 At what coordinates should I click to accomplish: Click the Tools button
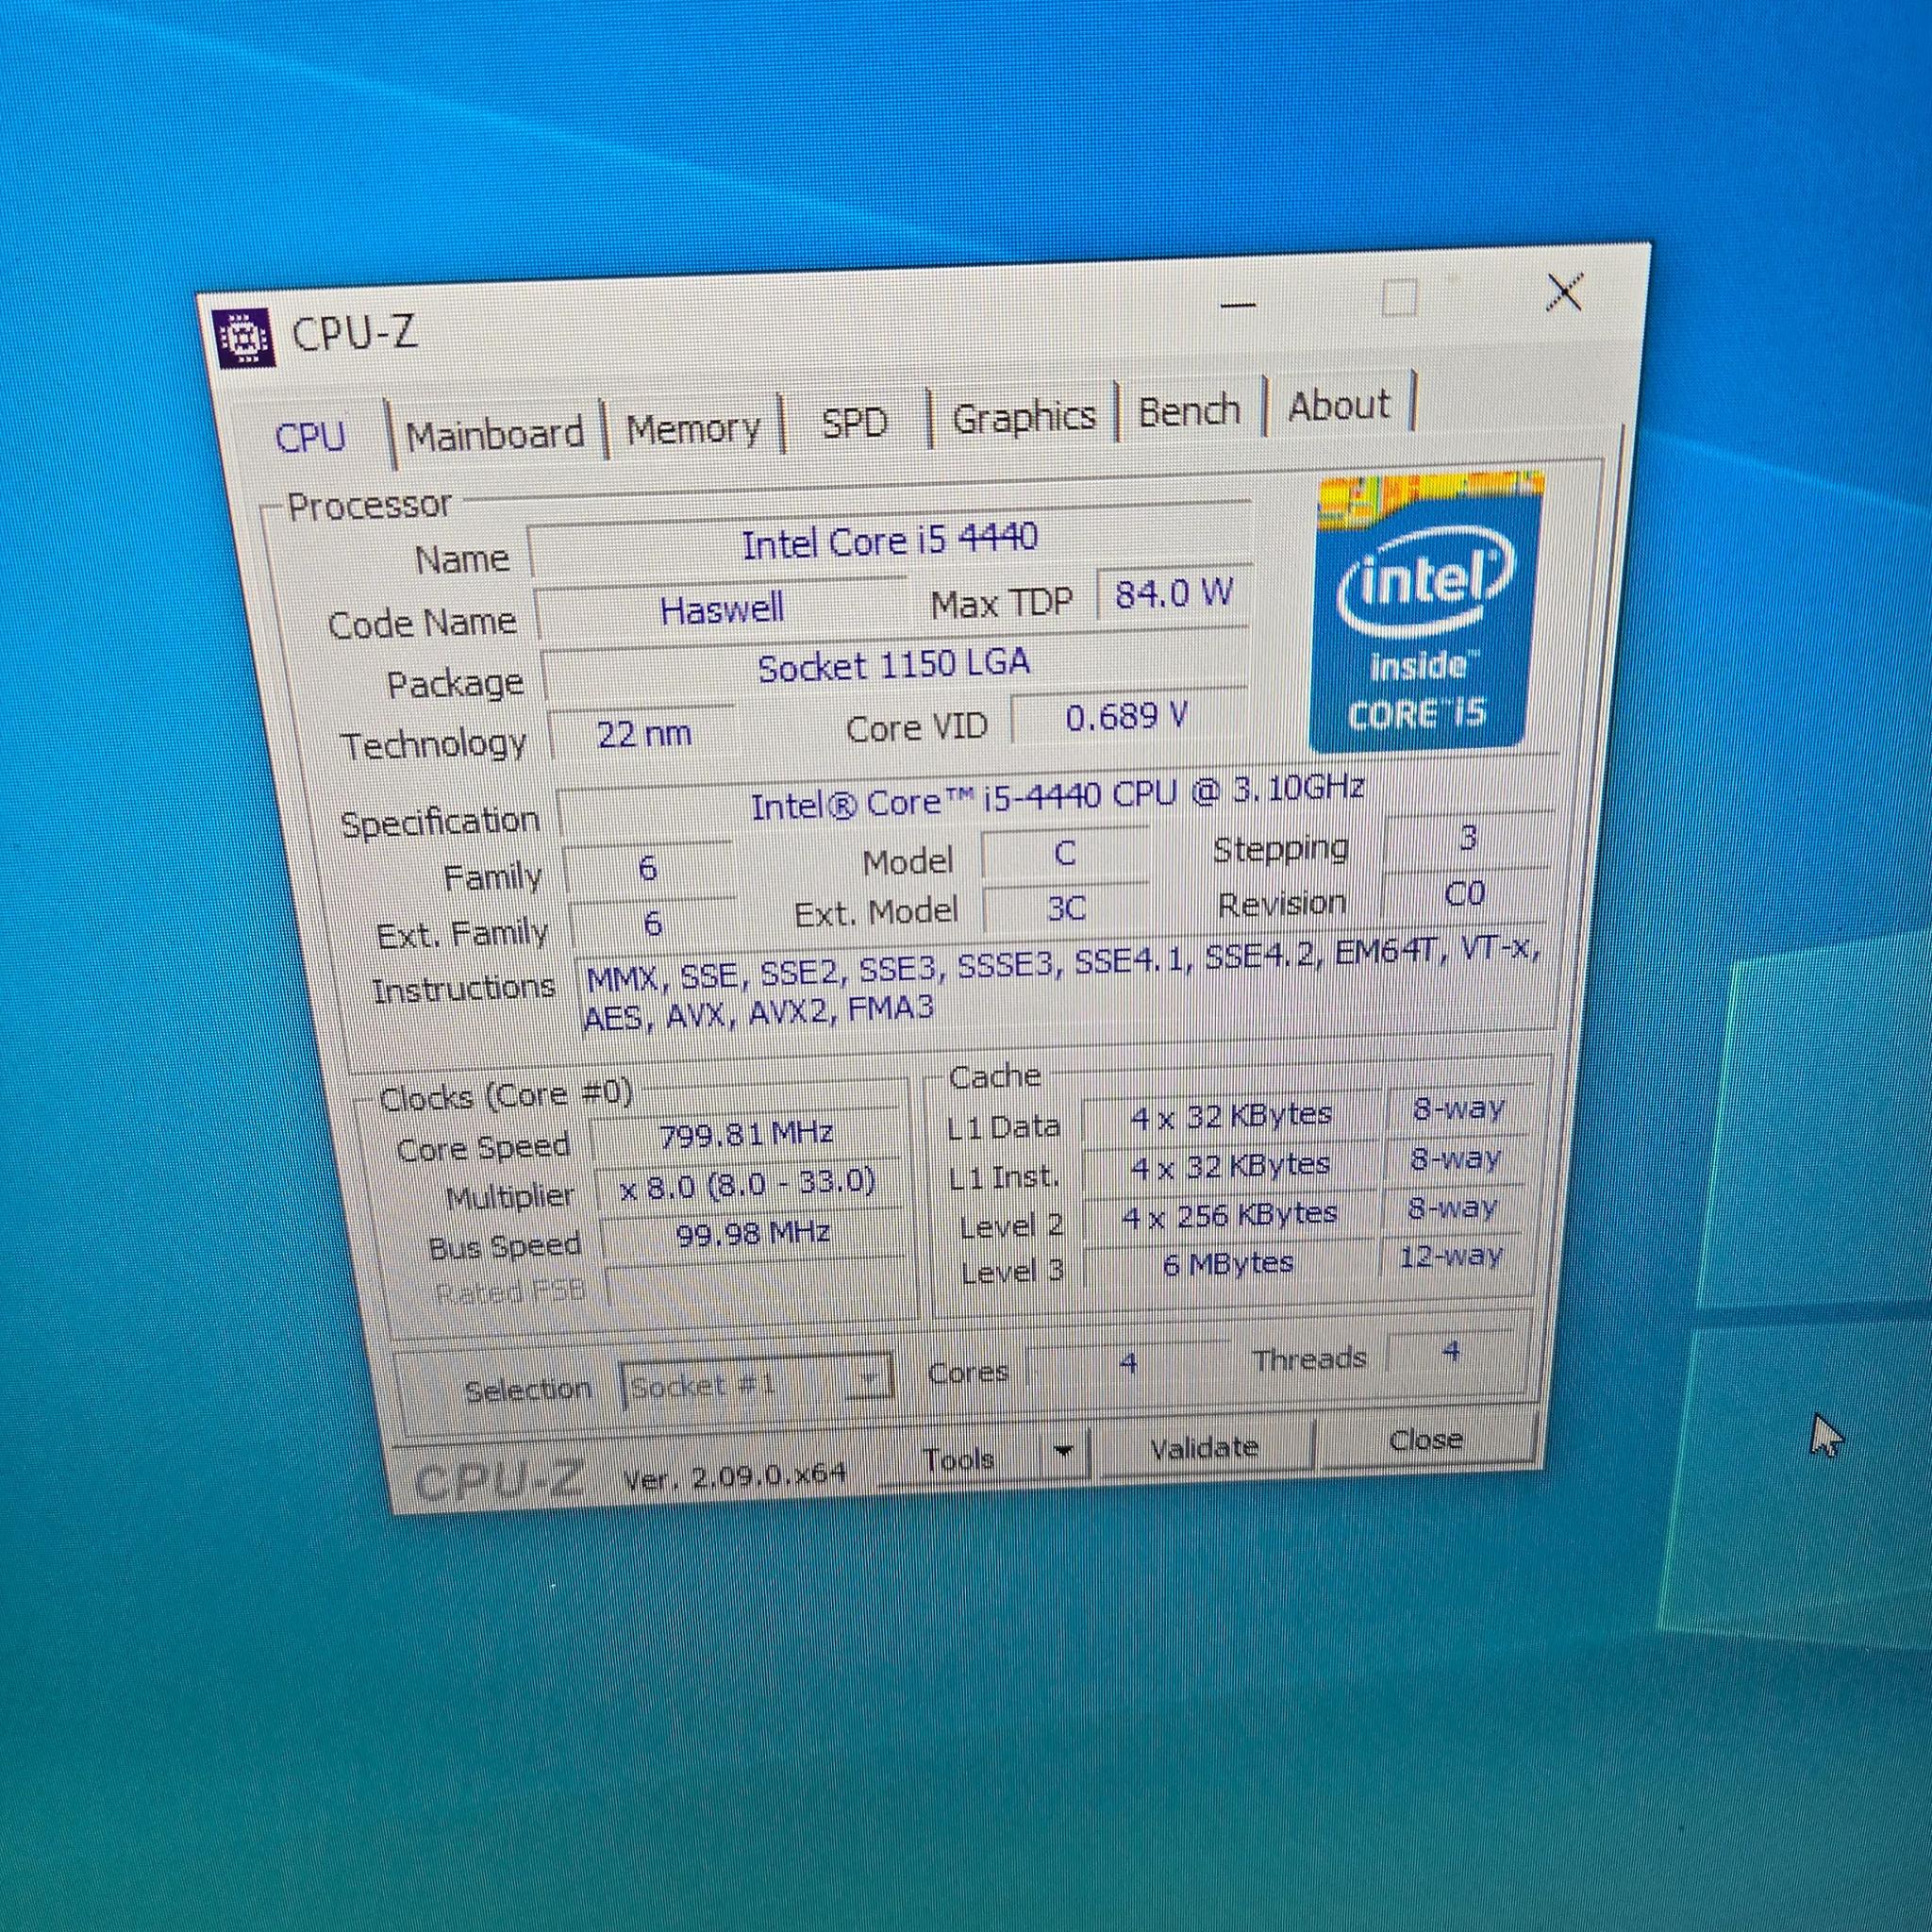point(958,1459)
